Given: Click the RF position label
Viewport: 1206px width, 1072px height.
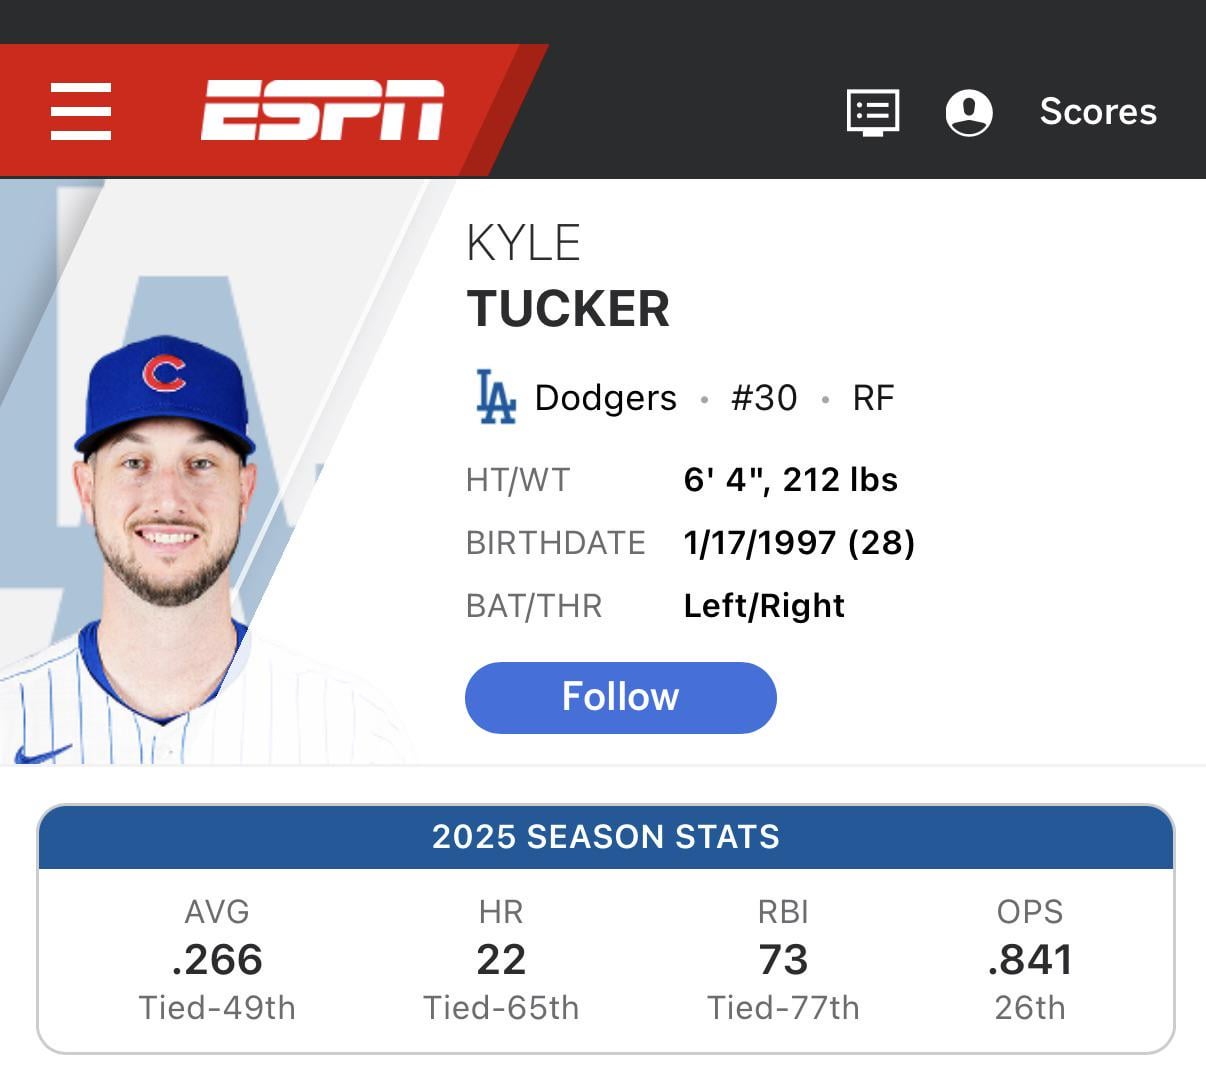Looking at the screenshot, I should 873,398.
